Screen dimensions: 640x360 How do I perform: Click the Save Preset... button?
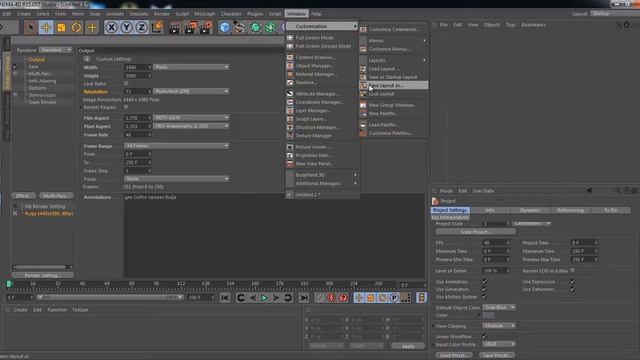tap(496, 356)
